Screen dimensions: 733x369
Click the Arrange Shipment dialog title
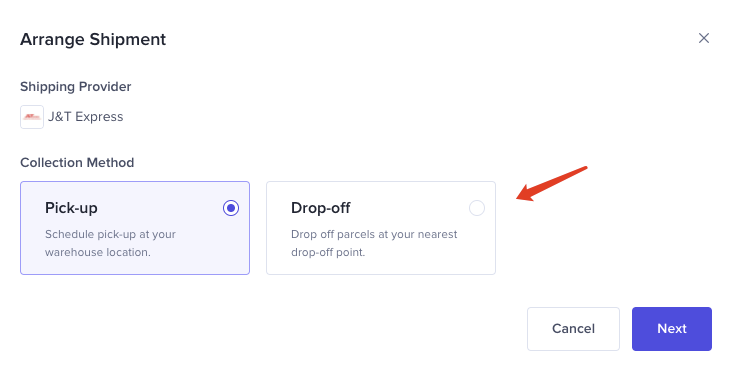[x=93, y=39]
